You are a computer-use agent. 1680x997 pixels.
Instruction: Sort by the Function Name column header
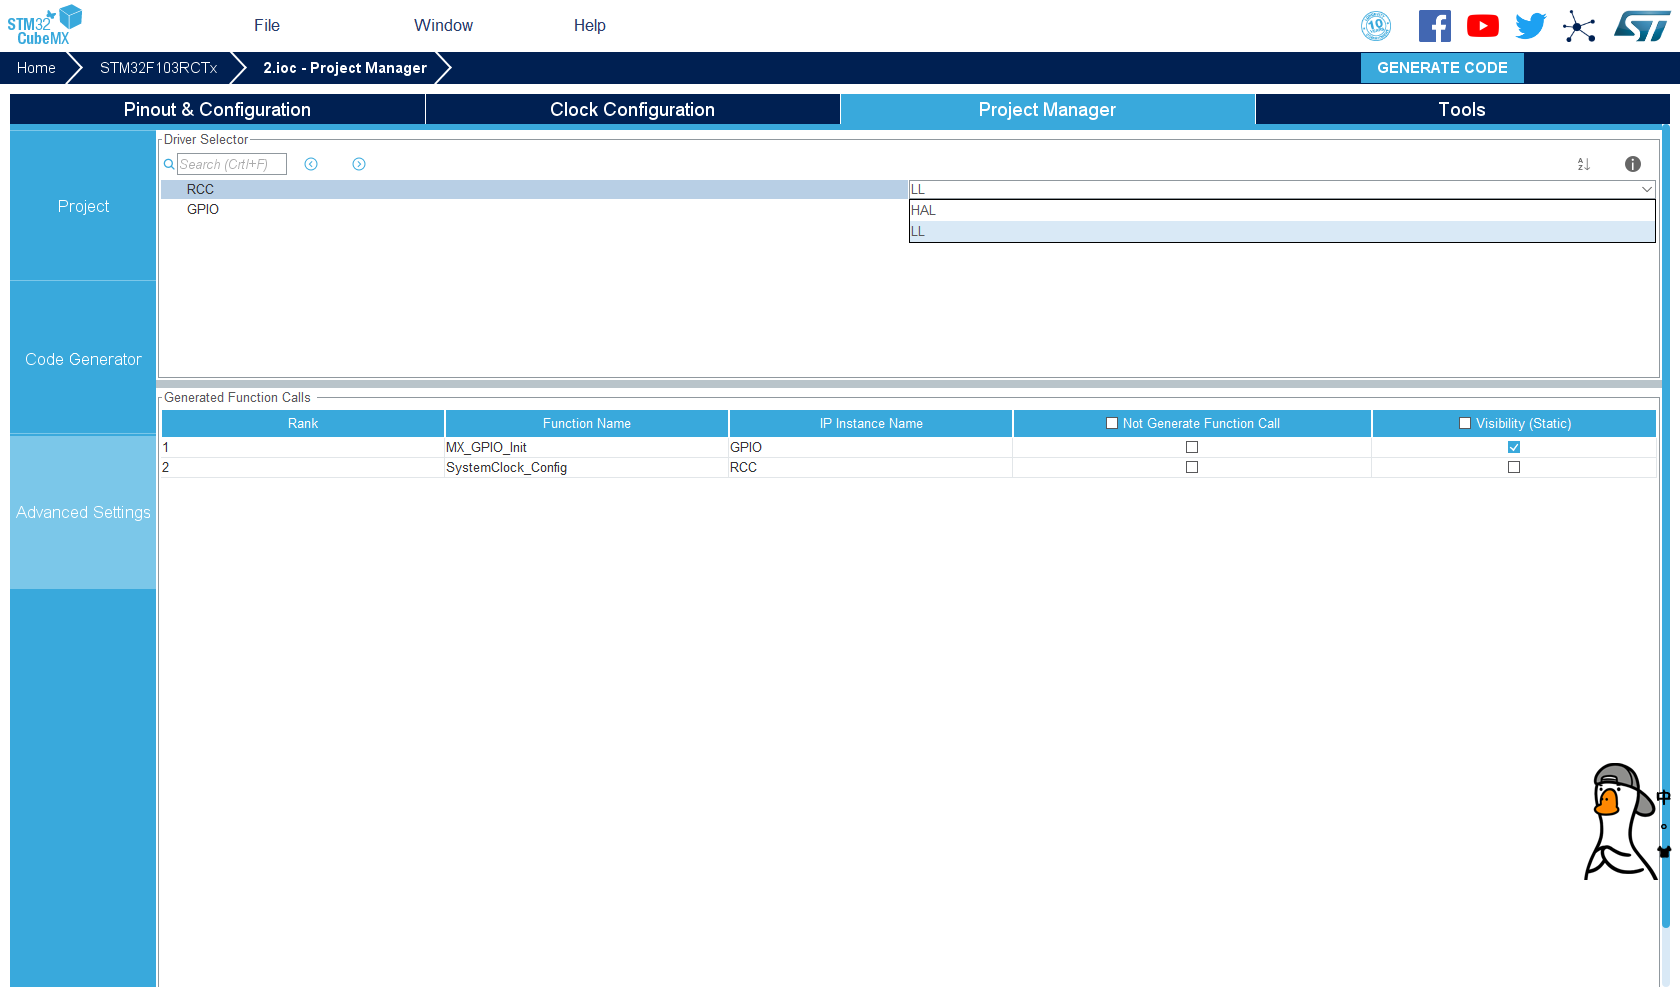[587, 424]
